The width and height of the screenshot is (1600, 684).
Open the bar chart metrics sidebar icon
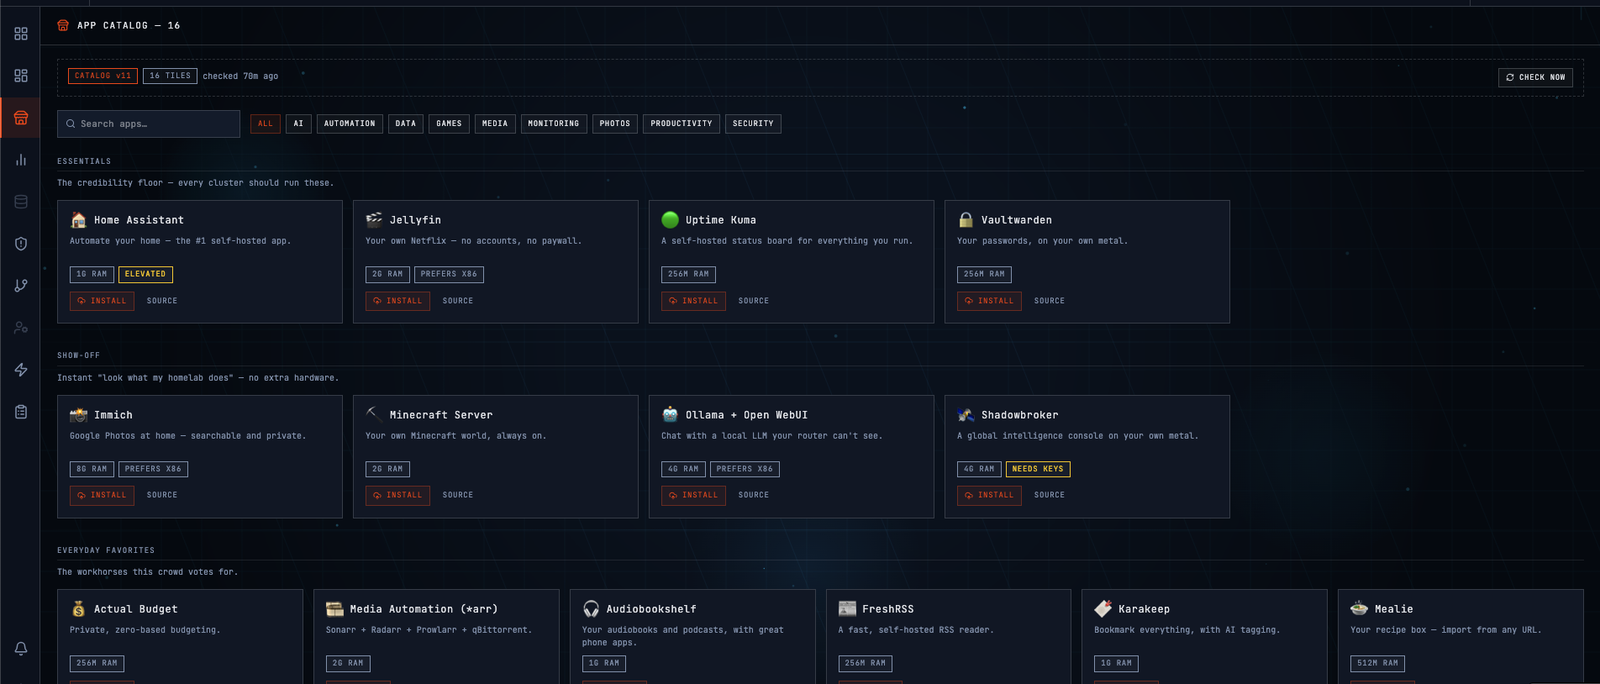coord(21,160)
